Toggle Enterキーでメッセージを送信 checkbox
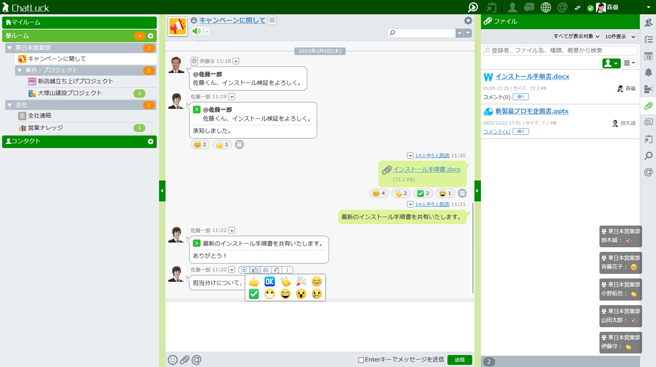The width and height of the screenshot is (656, 367). (x=361, y=360)
